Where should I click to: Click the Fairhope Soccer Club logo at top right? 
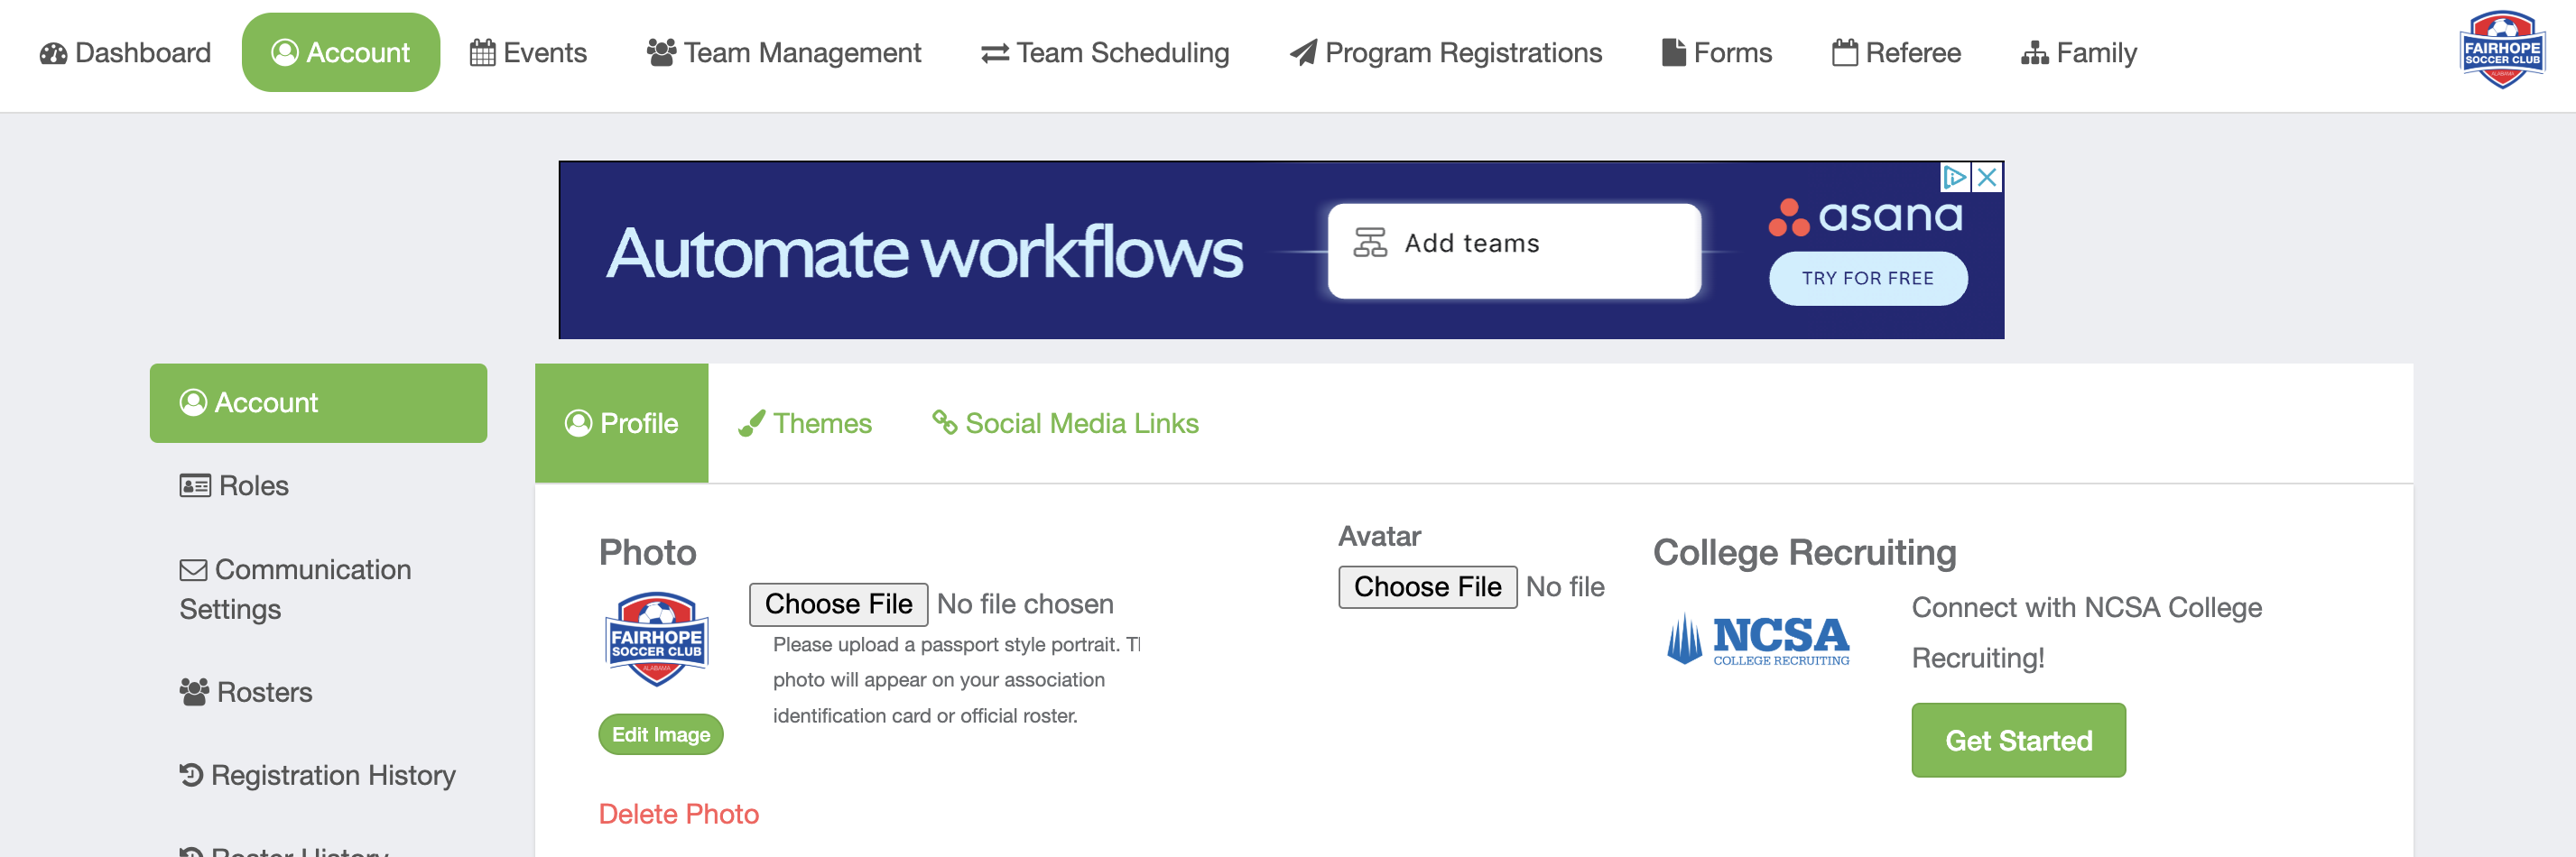click(x=2501, y=50)
